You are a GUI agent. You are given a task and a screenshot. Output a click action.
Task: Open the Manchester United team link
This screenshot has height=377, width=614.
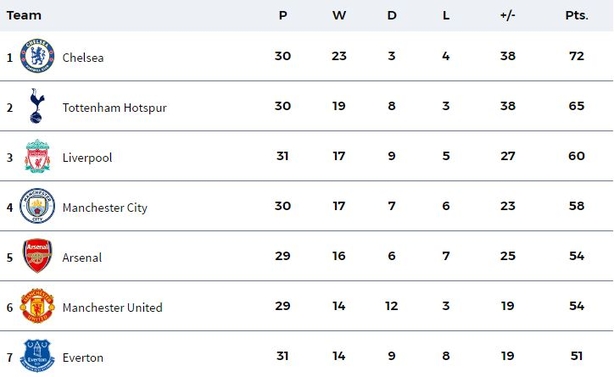point(112,308)
